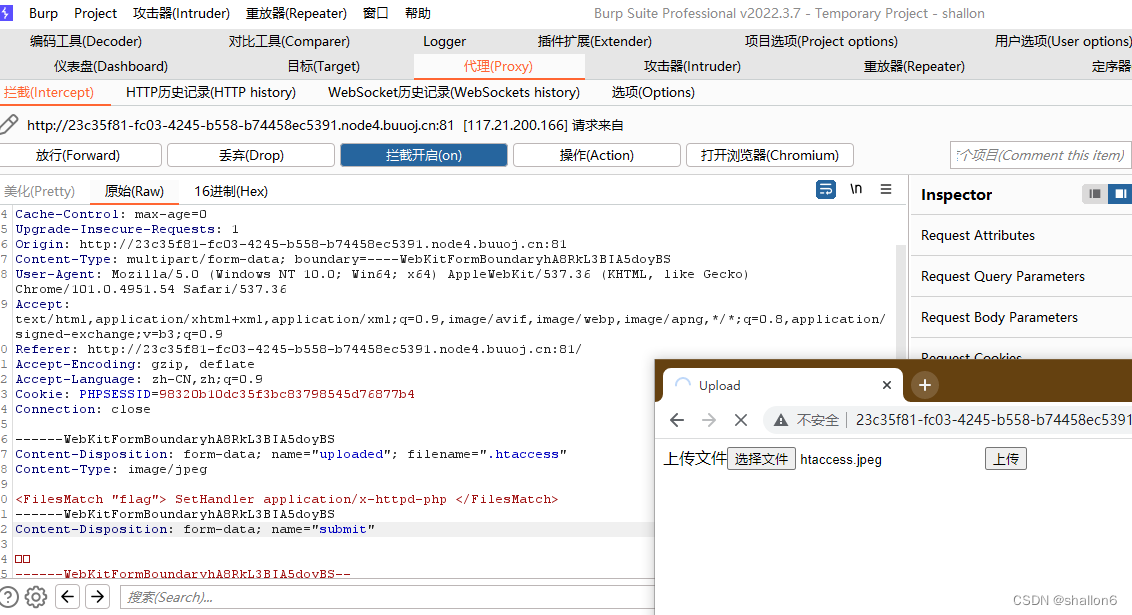The image size is (1132, 615).
Task: Open the 窗口 menu
Action: (375, 13)
